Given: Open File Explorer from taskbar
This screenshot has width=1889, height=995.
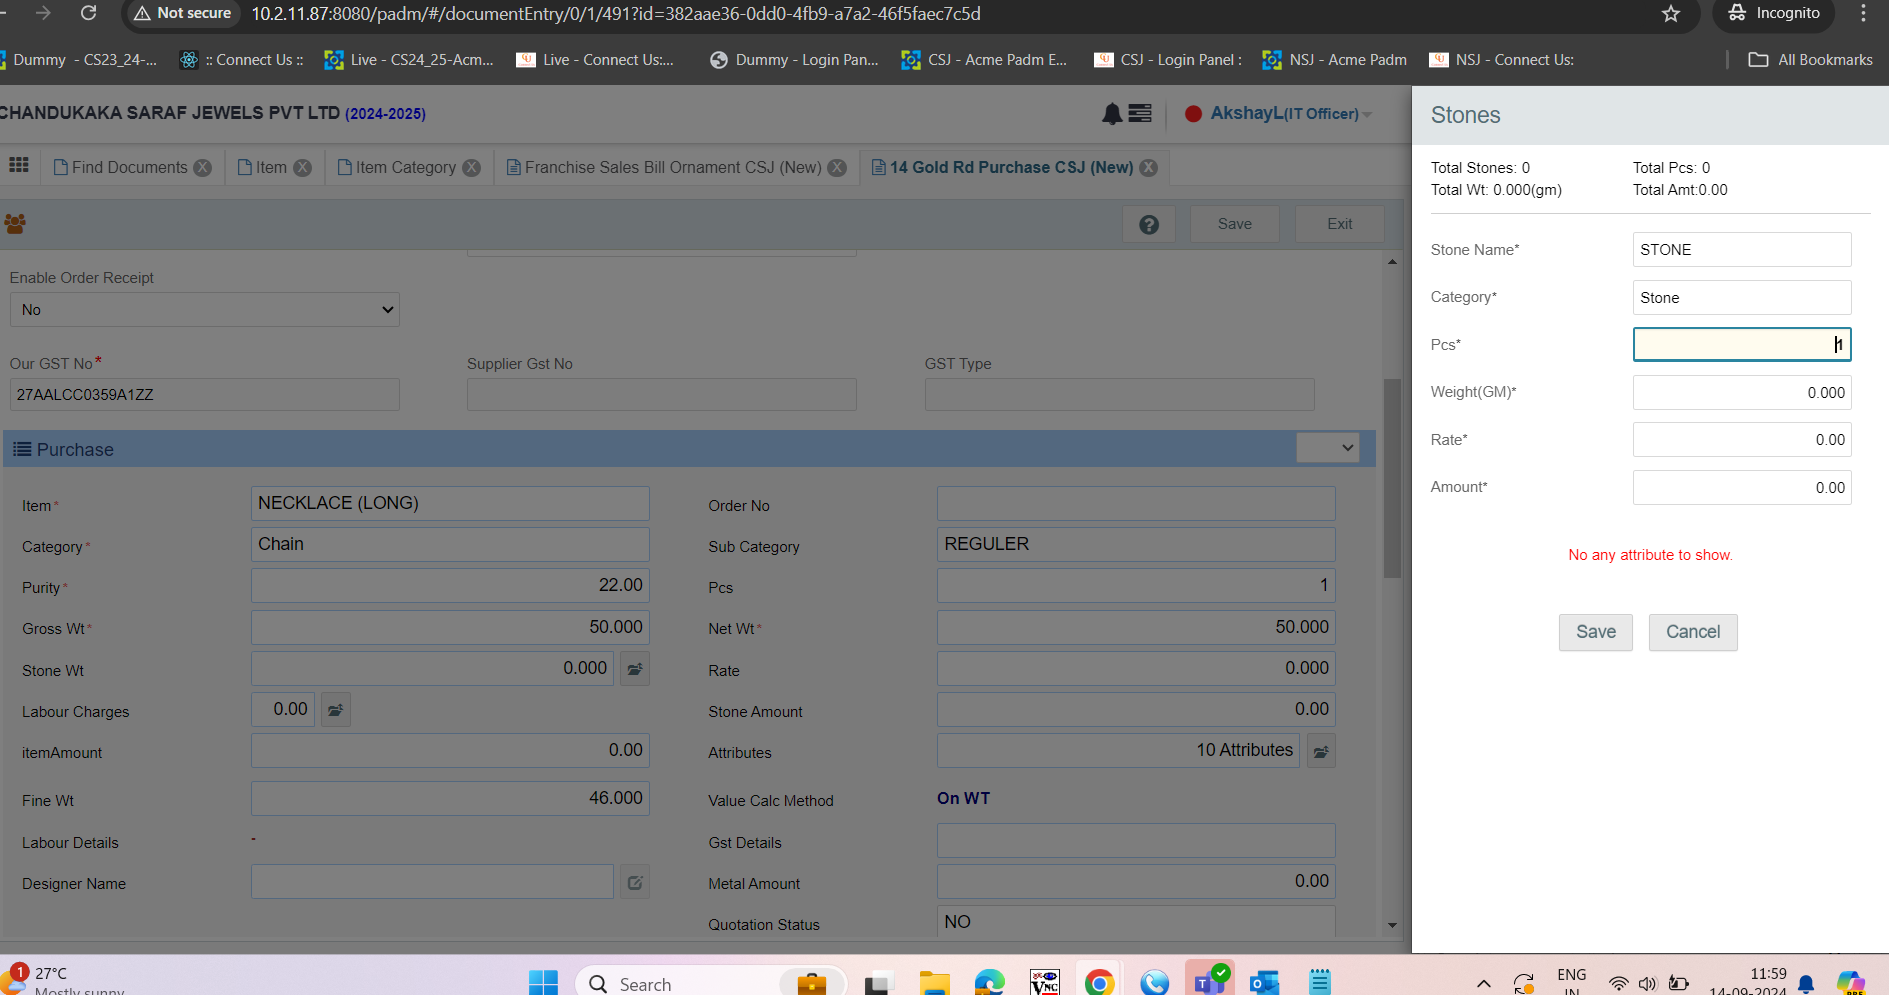Looking at the screenshot, I should pyautogui.click(x=934, y=983).
